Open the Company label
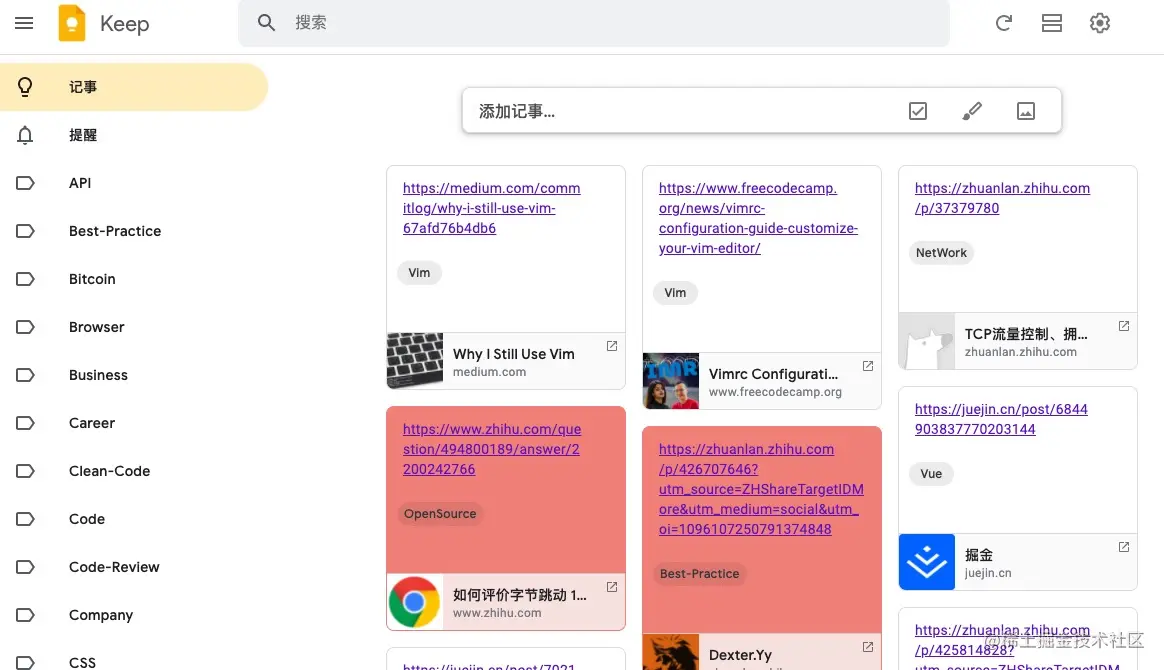The height and width of the screenshot is (670, 1164). 134,615
